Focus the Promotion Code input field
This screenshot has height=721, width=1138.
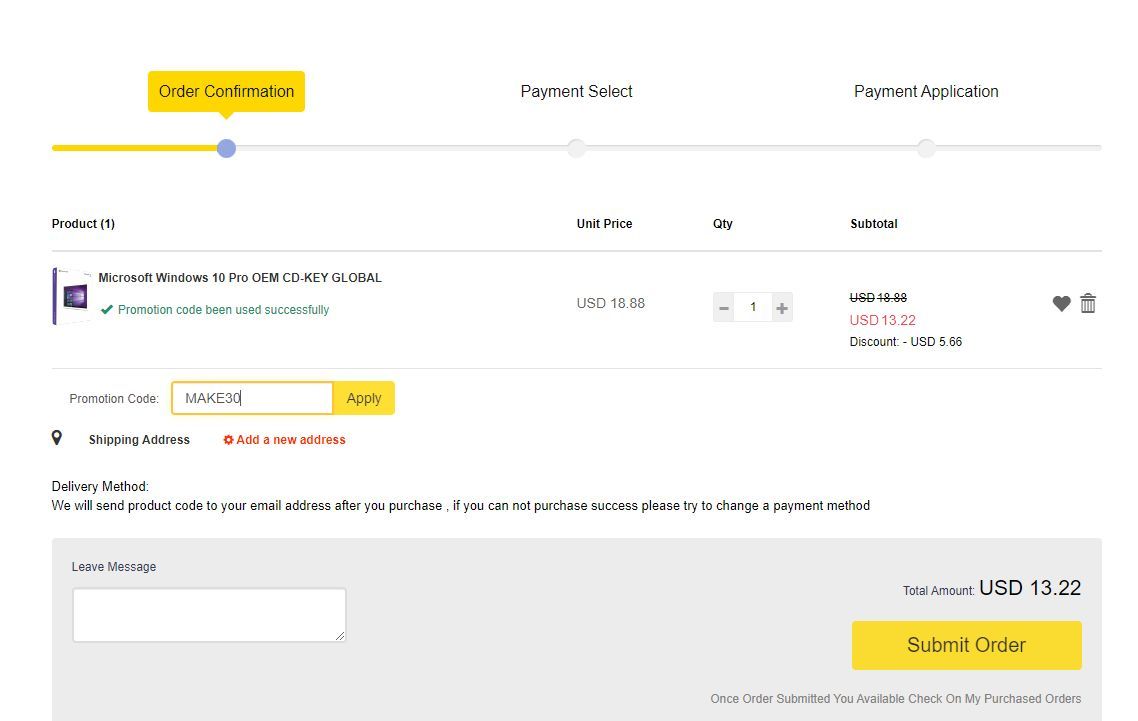coord(252,398)
